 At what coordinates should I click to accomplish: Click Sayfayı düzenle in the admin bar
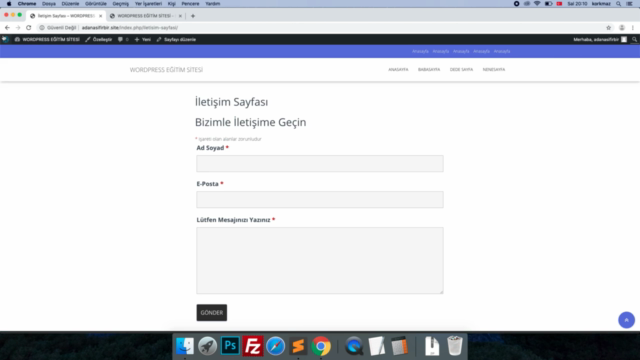[176, 40]
